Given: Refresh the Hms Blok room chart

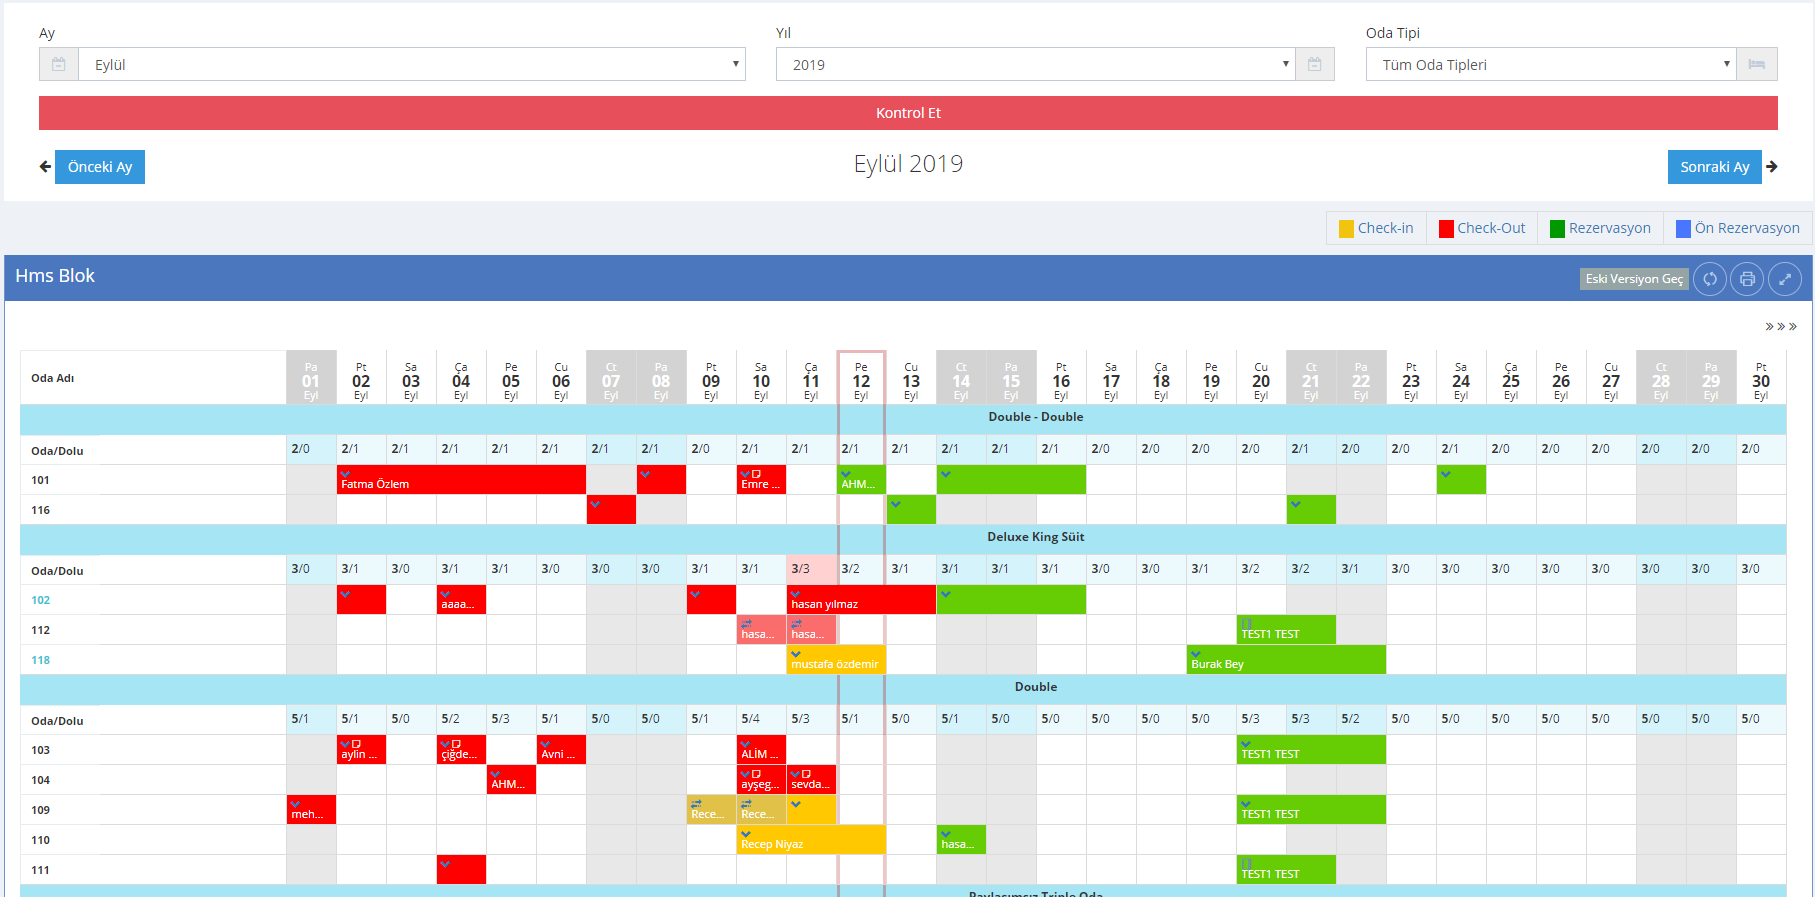Looking at the screenshot, I should [x=1710, y=279].
